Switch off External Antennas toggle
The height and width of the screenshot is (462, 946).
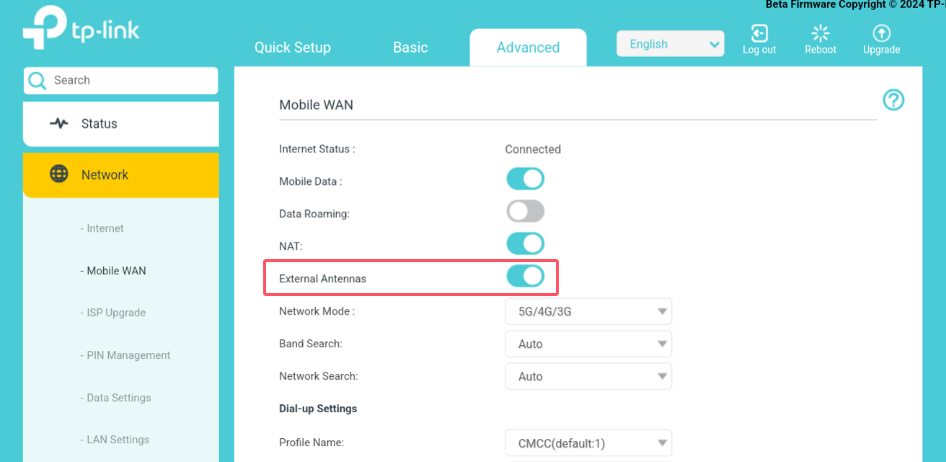click(x=525, y=276)
